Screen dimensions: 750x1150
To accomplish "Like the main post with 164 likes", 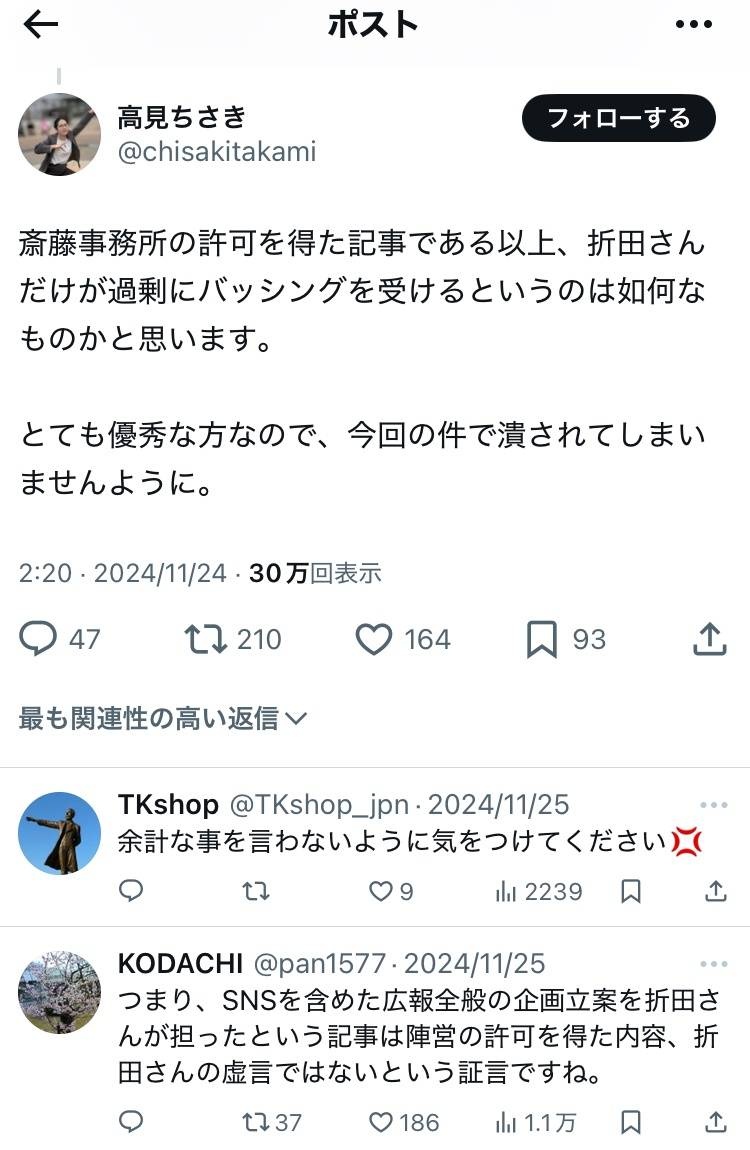I will [x=374, y=639].
